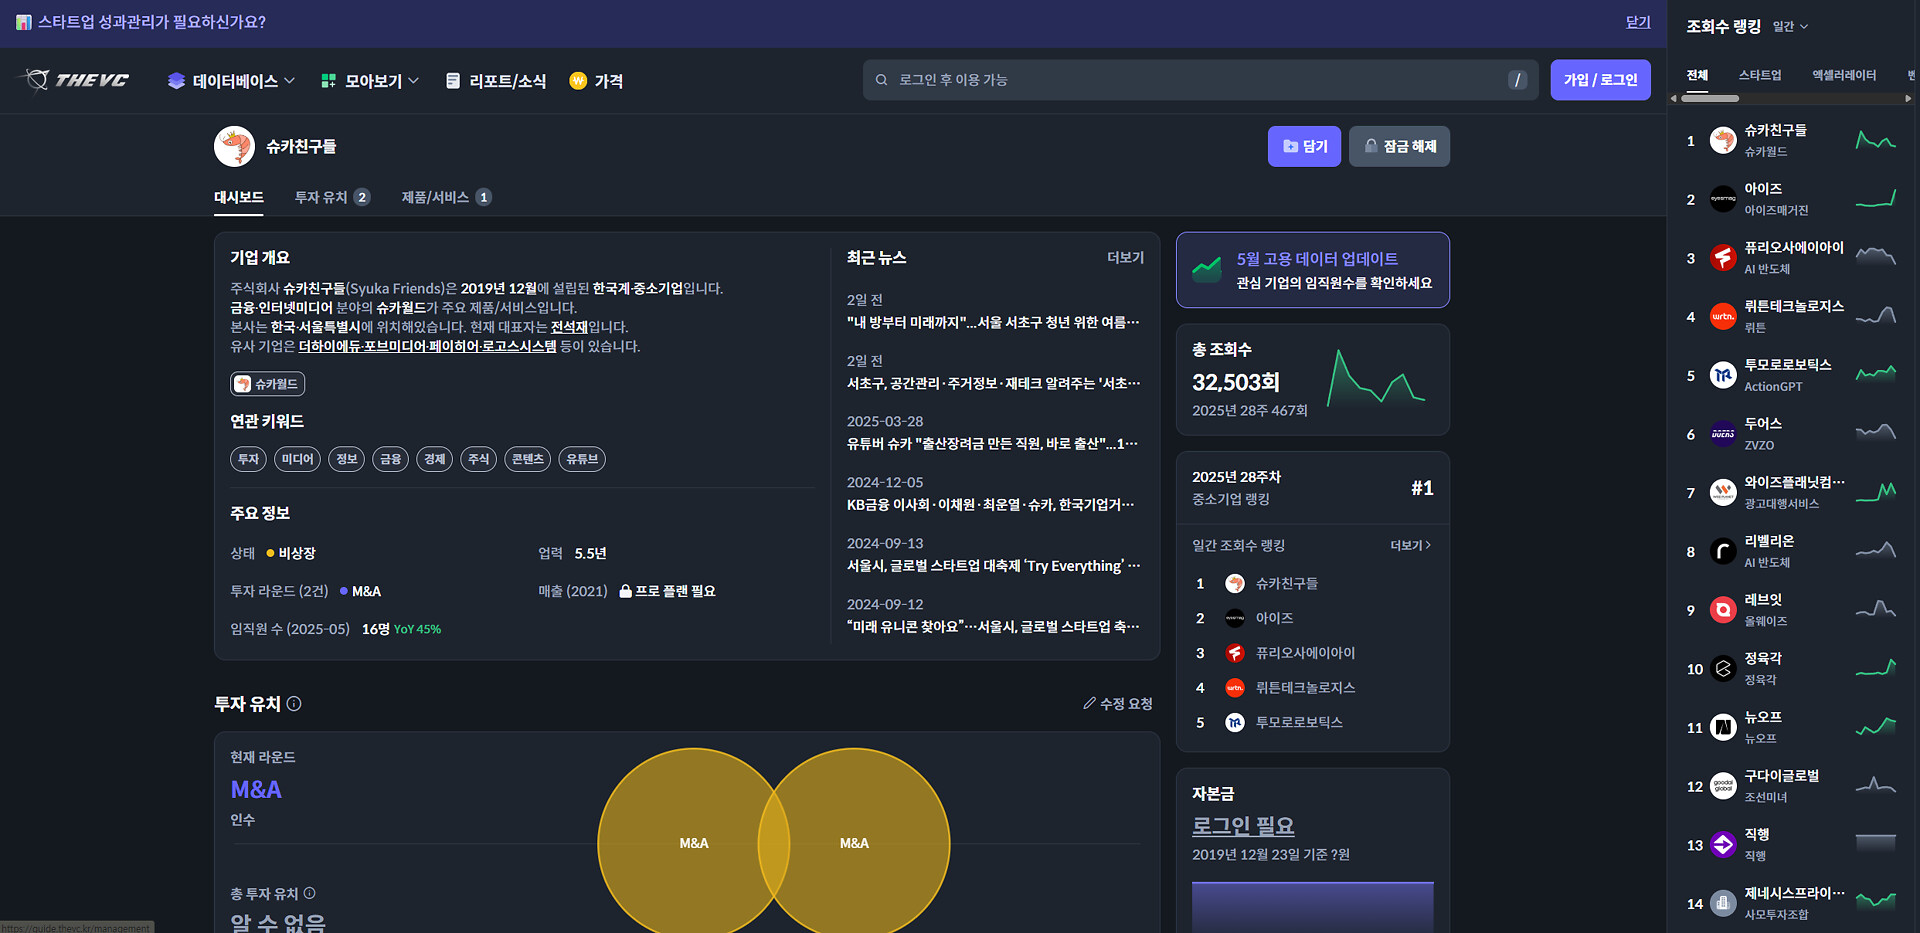Click the slash shortcut key badge in search
The height and width of the screenshot is (933, 1920).
pos(1517,80)
